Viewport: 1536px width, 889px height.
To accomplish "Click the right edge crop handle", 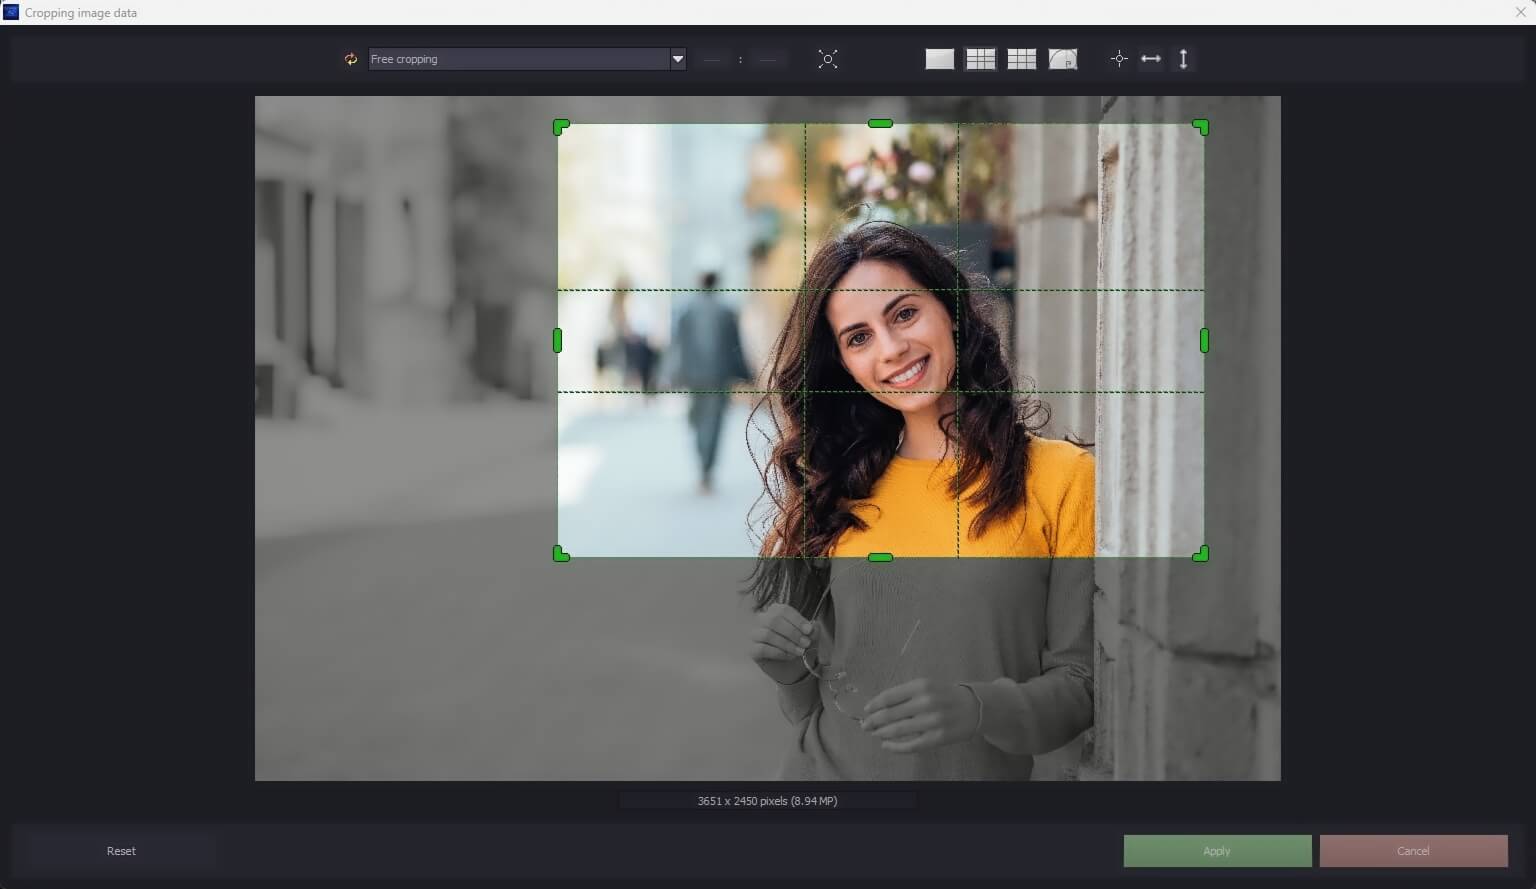I will point(1204,341).
